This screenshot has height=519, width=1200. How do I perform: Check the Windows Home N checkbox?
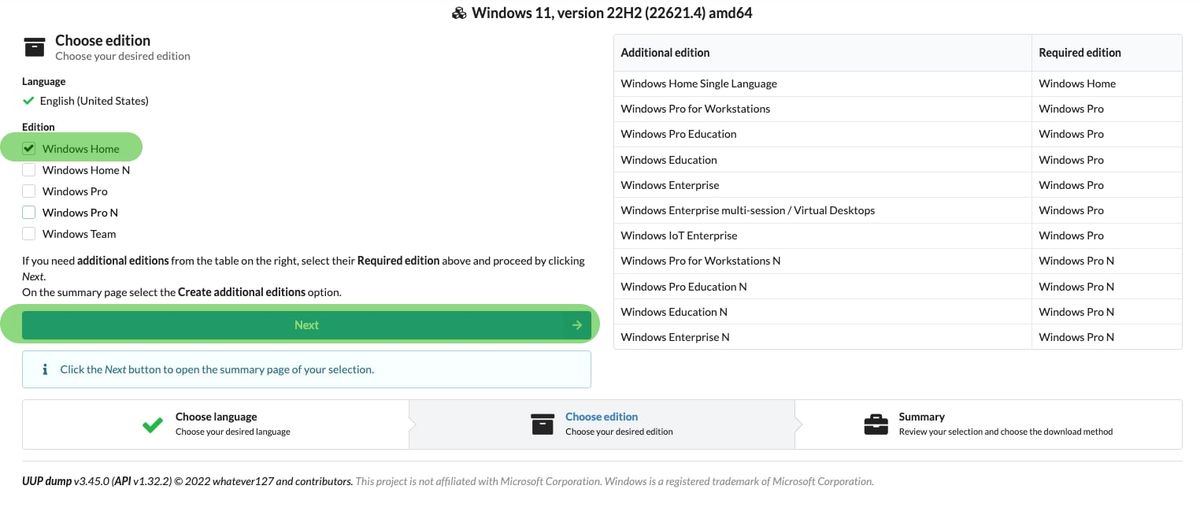point(29,170)
